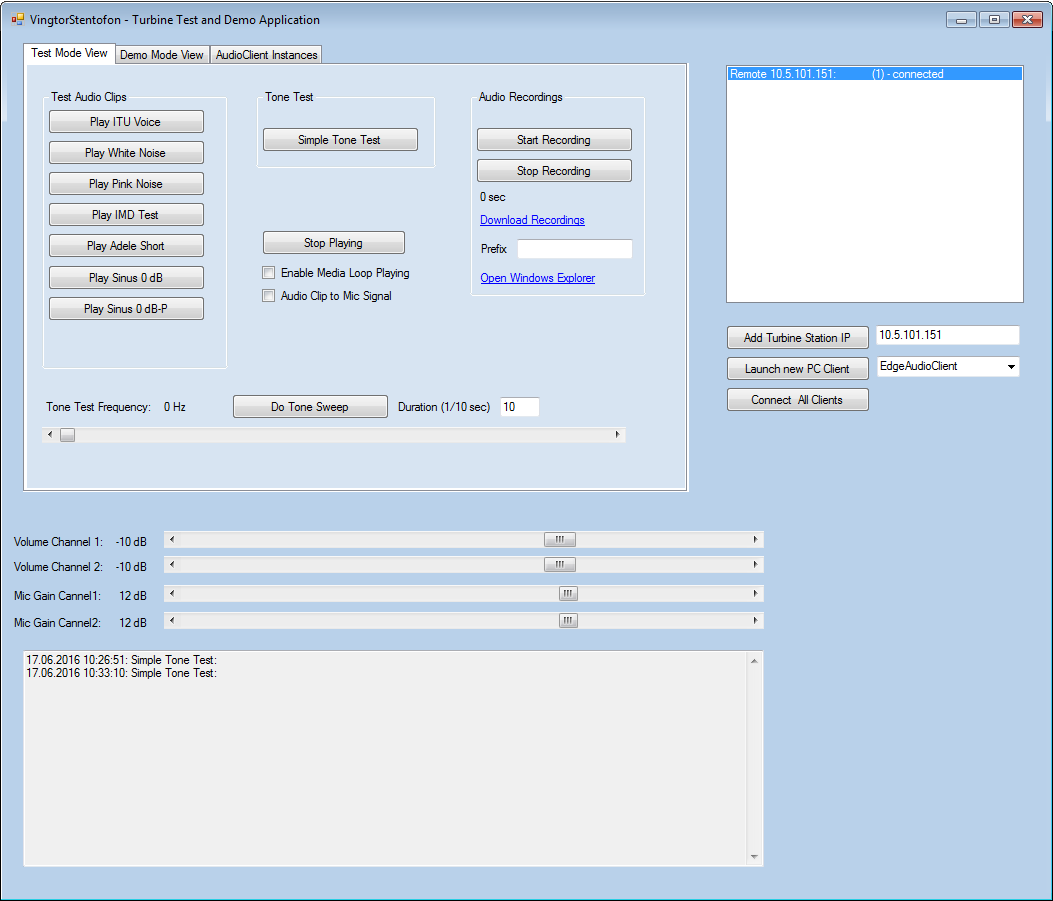Start the Simple Tone Test
Screen dimensions: 1053x901
point(339,140)
